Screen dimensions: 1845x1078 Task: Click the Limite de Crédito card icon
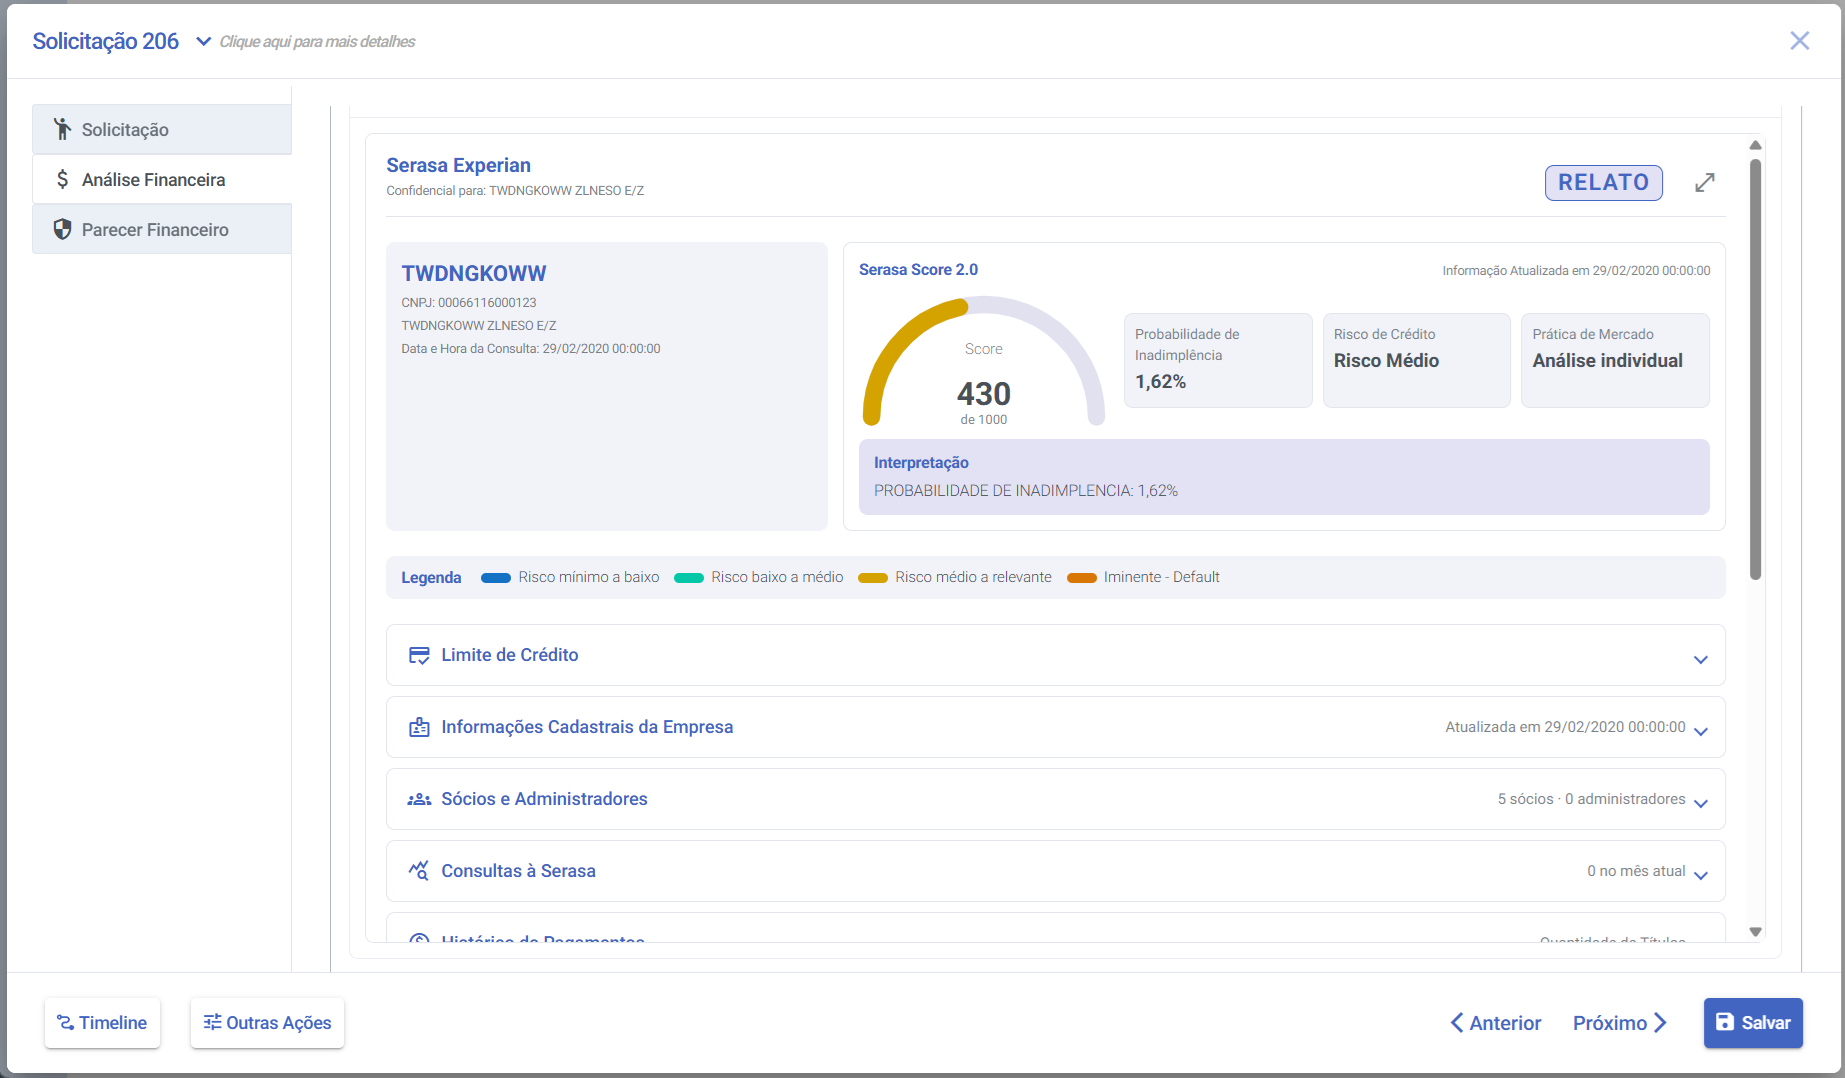point(419,655)
